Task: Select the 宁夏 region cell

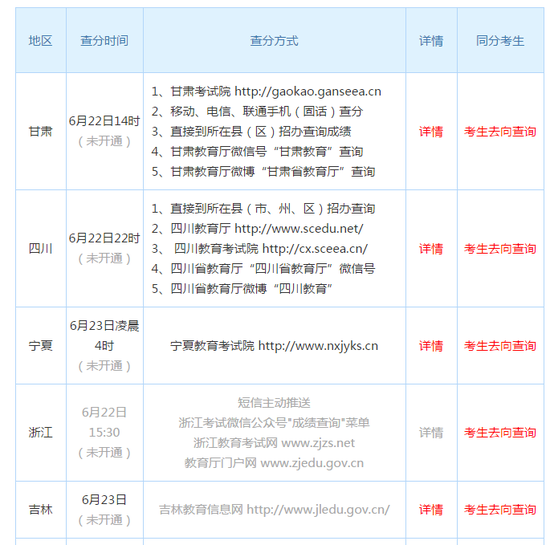Action: [x=41, y=346]
